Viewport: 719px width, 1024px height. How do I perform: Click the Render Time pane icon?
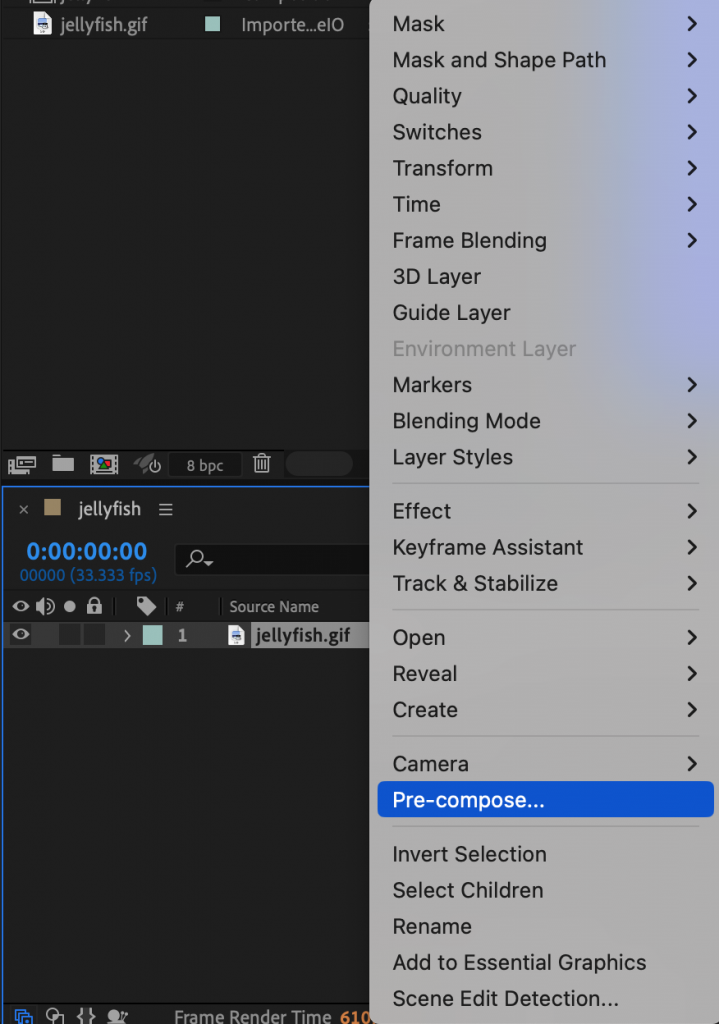(x=117, y=1016)
